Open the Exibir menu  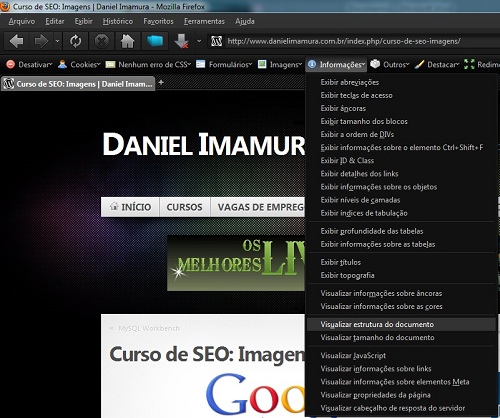point(83,21)
